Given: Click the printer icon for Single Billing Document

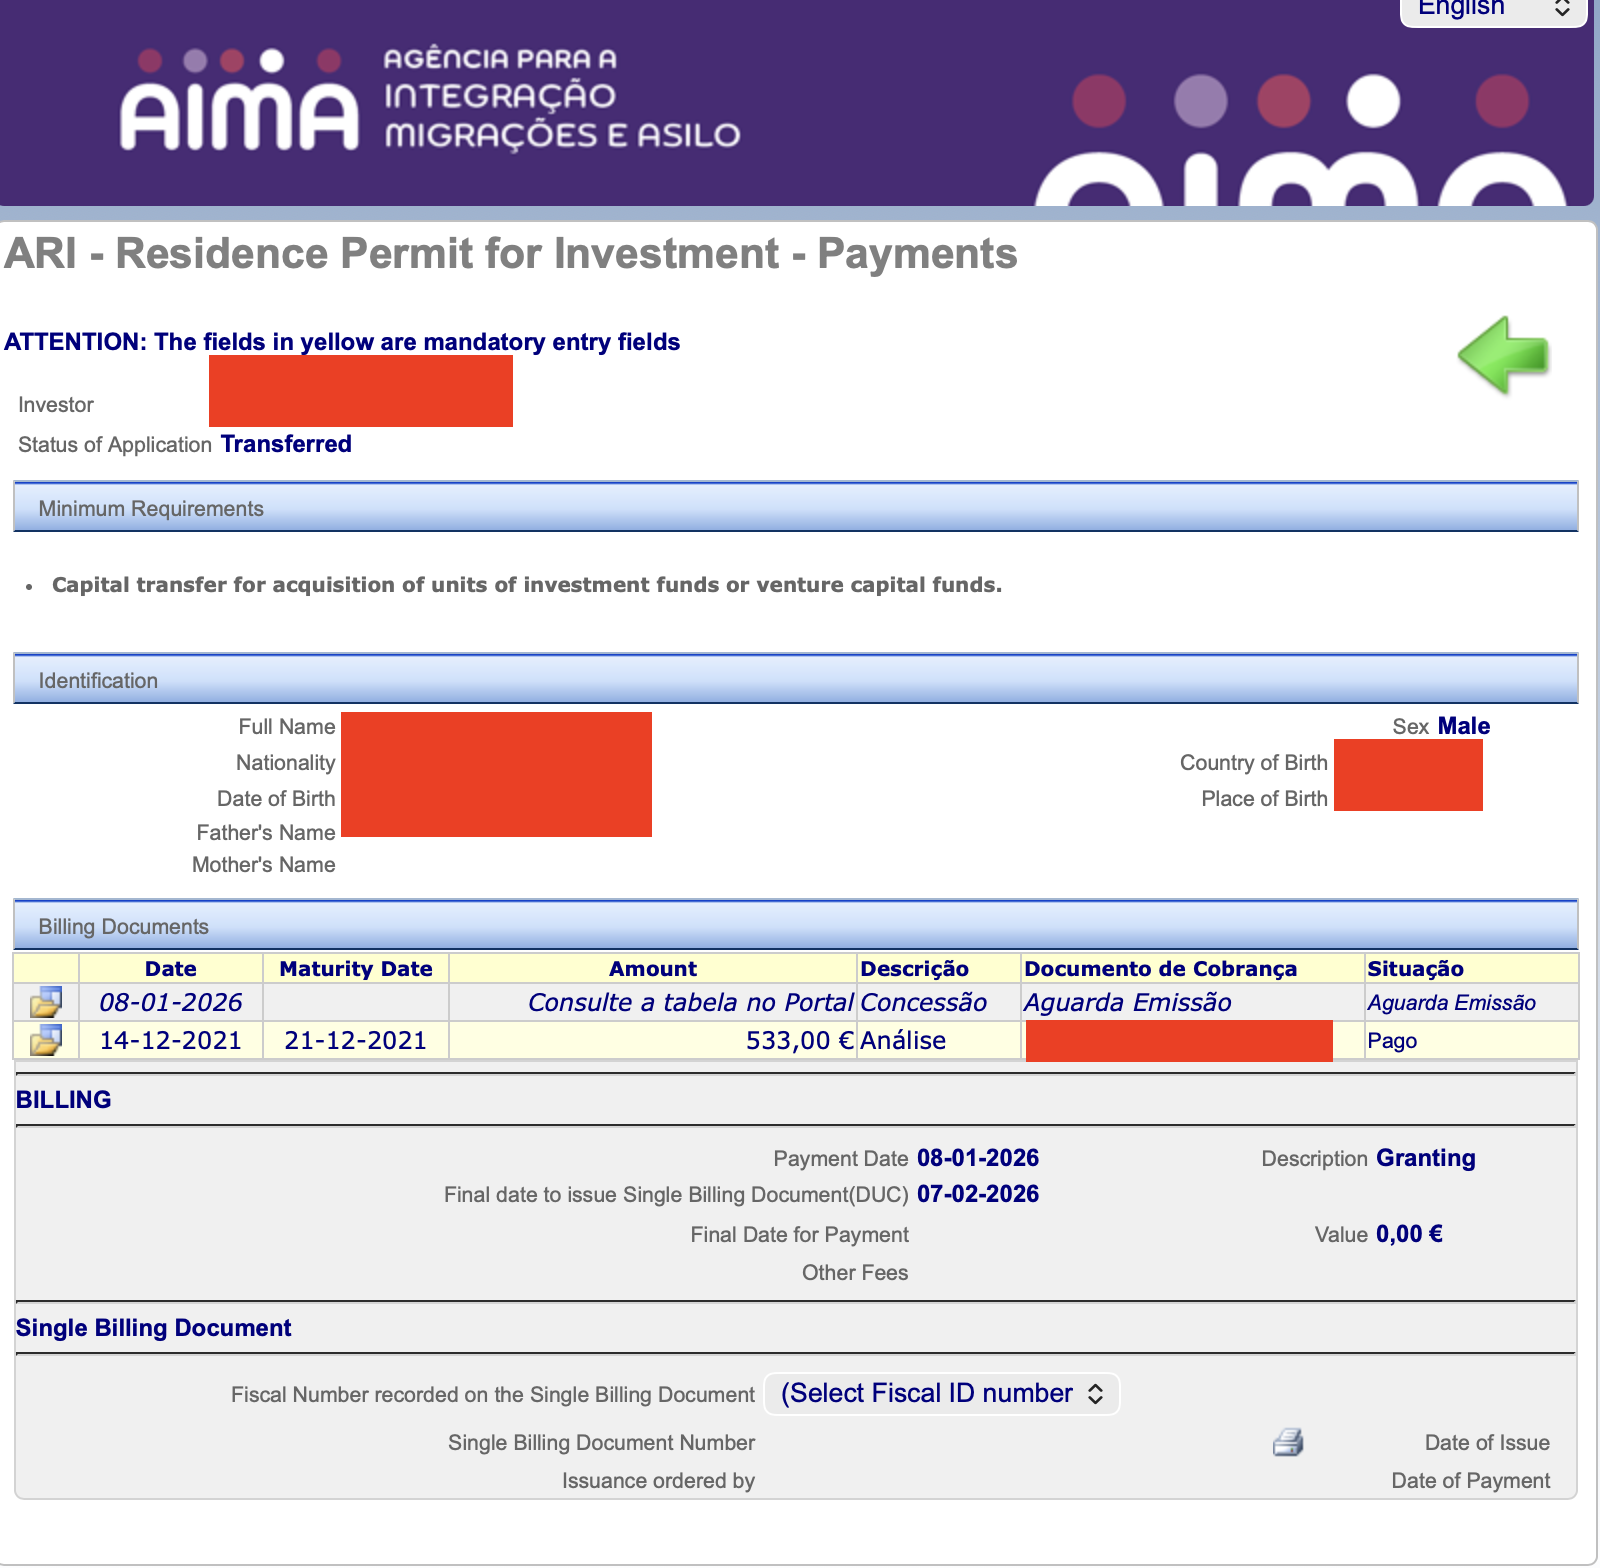Looking at the screenshot, I should pyautogui.click(x=1288, y=1442).
